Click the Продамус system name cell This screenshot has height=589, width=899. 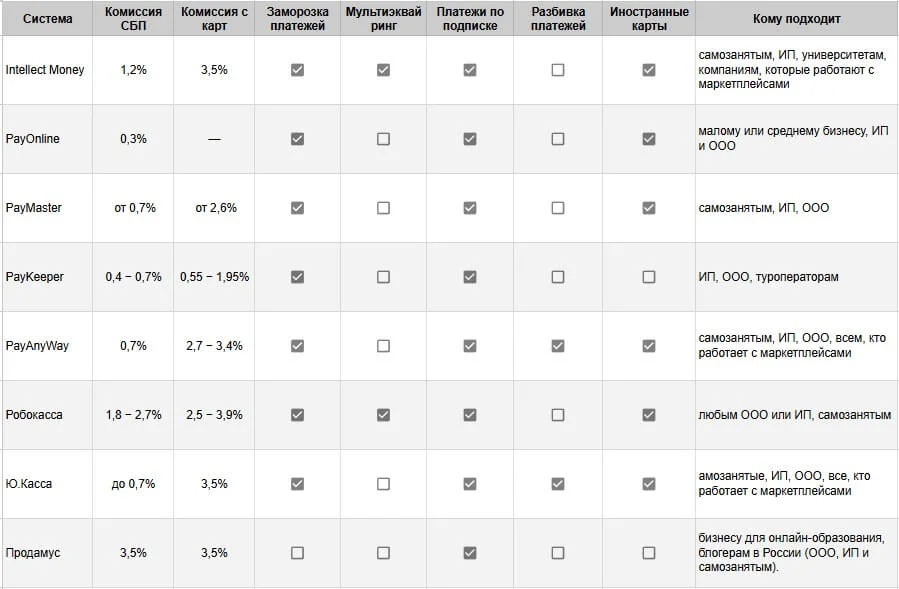(33, 553)
